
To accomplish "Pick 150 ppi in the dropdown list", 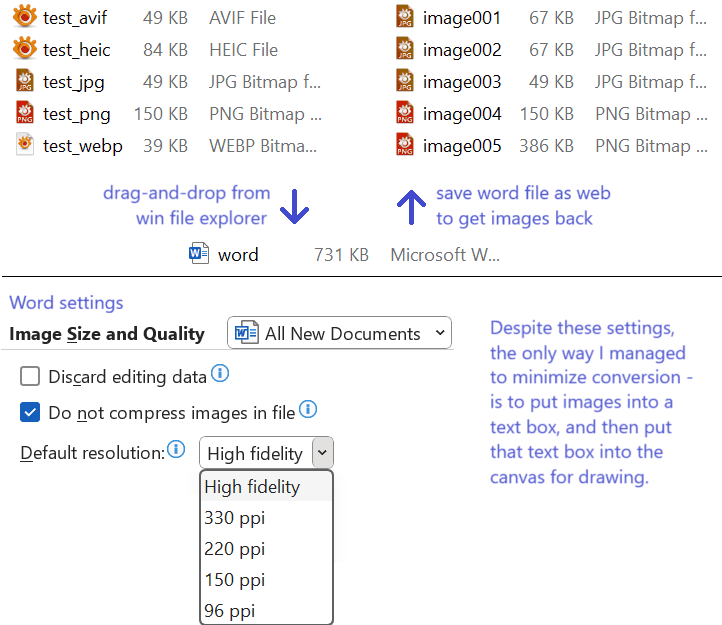I will [234, 580].
